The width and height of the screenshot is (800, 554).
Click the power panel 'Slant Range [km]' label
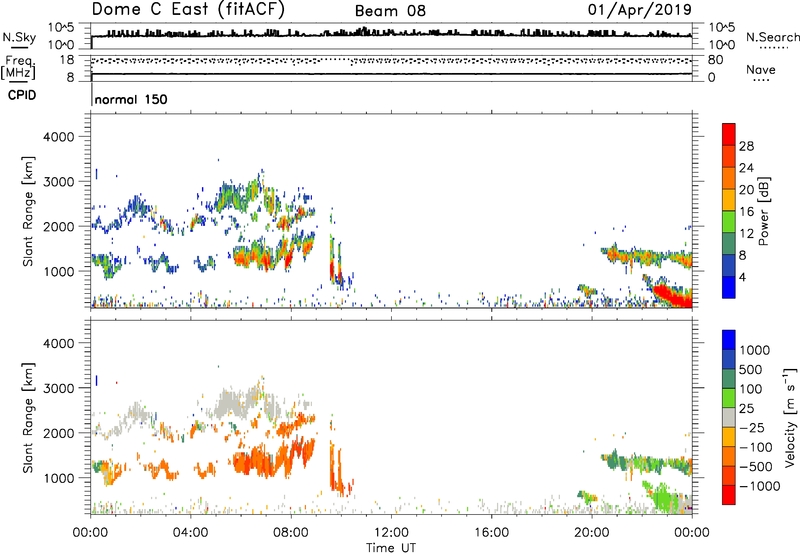pos(28,211)
